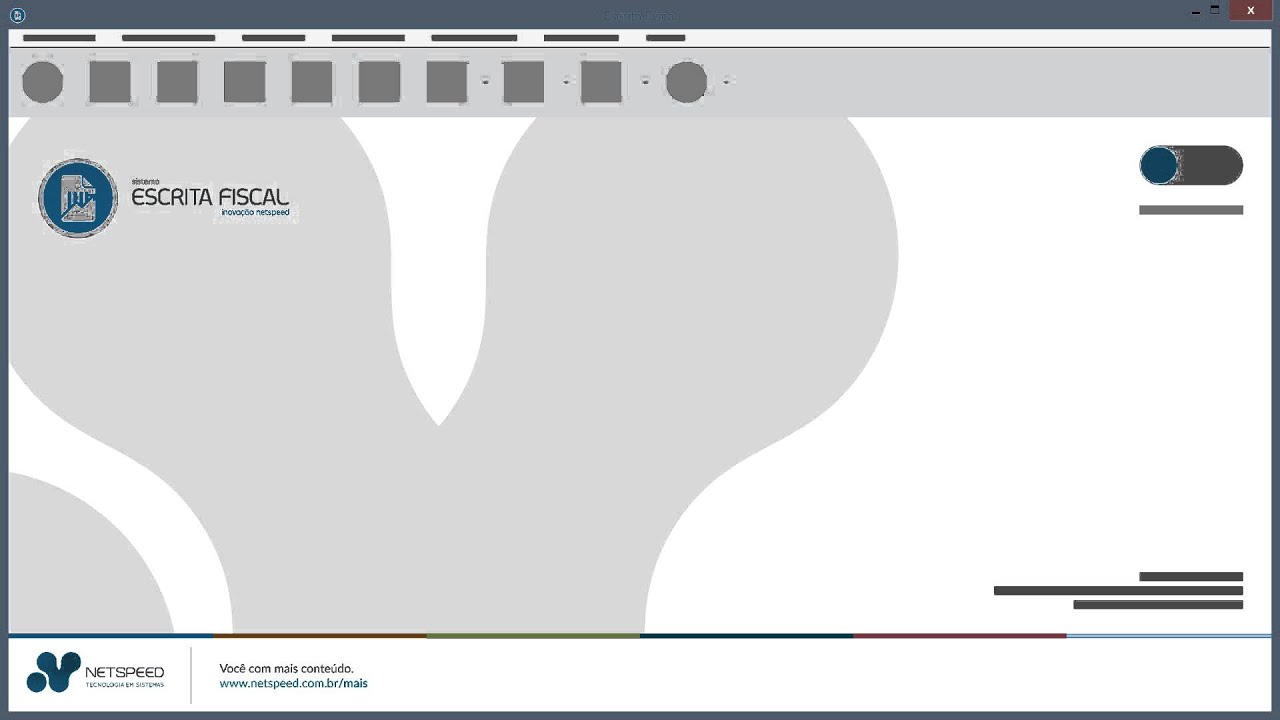Click the square toolbar button next to the left round button
This screenshot has width=1280, height=720.
pyautogui.click(x=110, y=82)
